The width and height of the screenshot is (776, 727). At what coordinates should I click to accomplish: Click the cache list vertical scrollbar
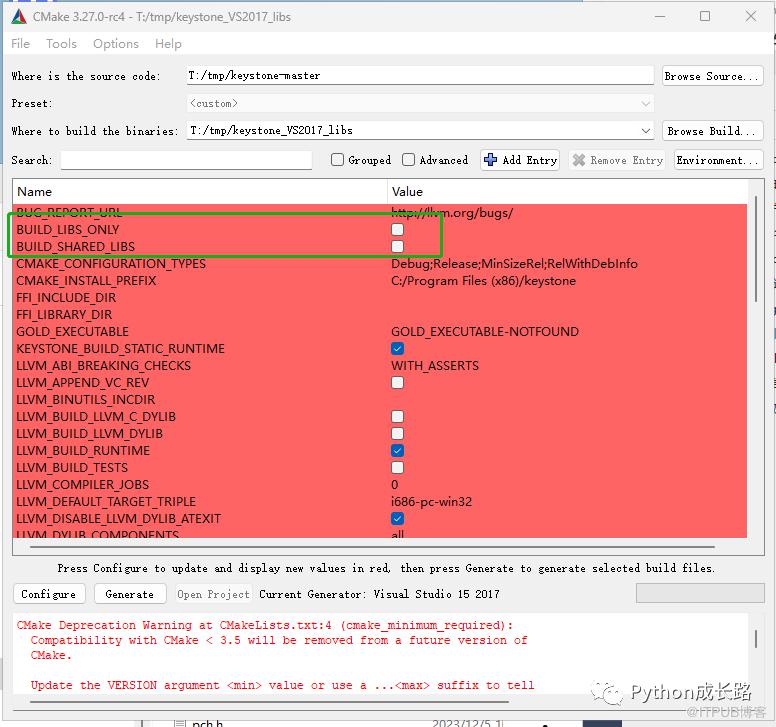click(x=756, y=249)
